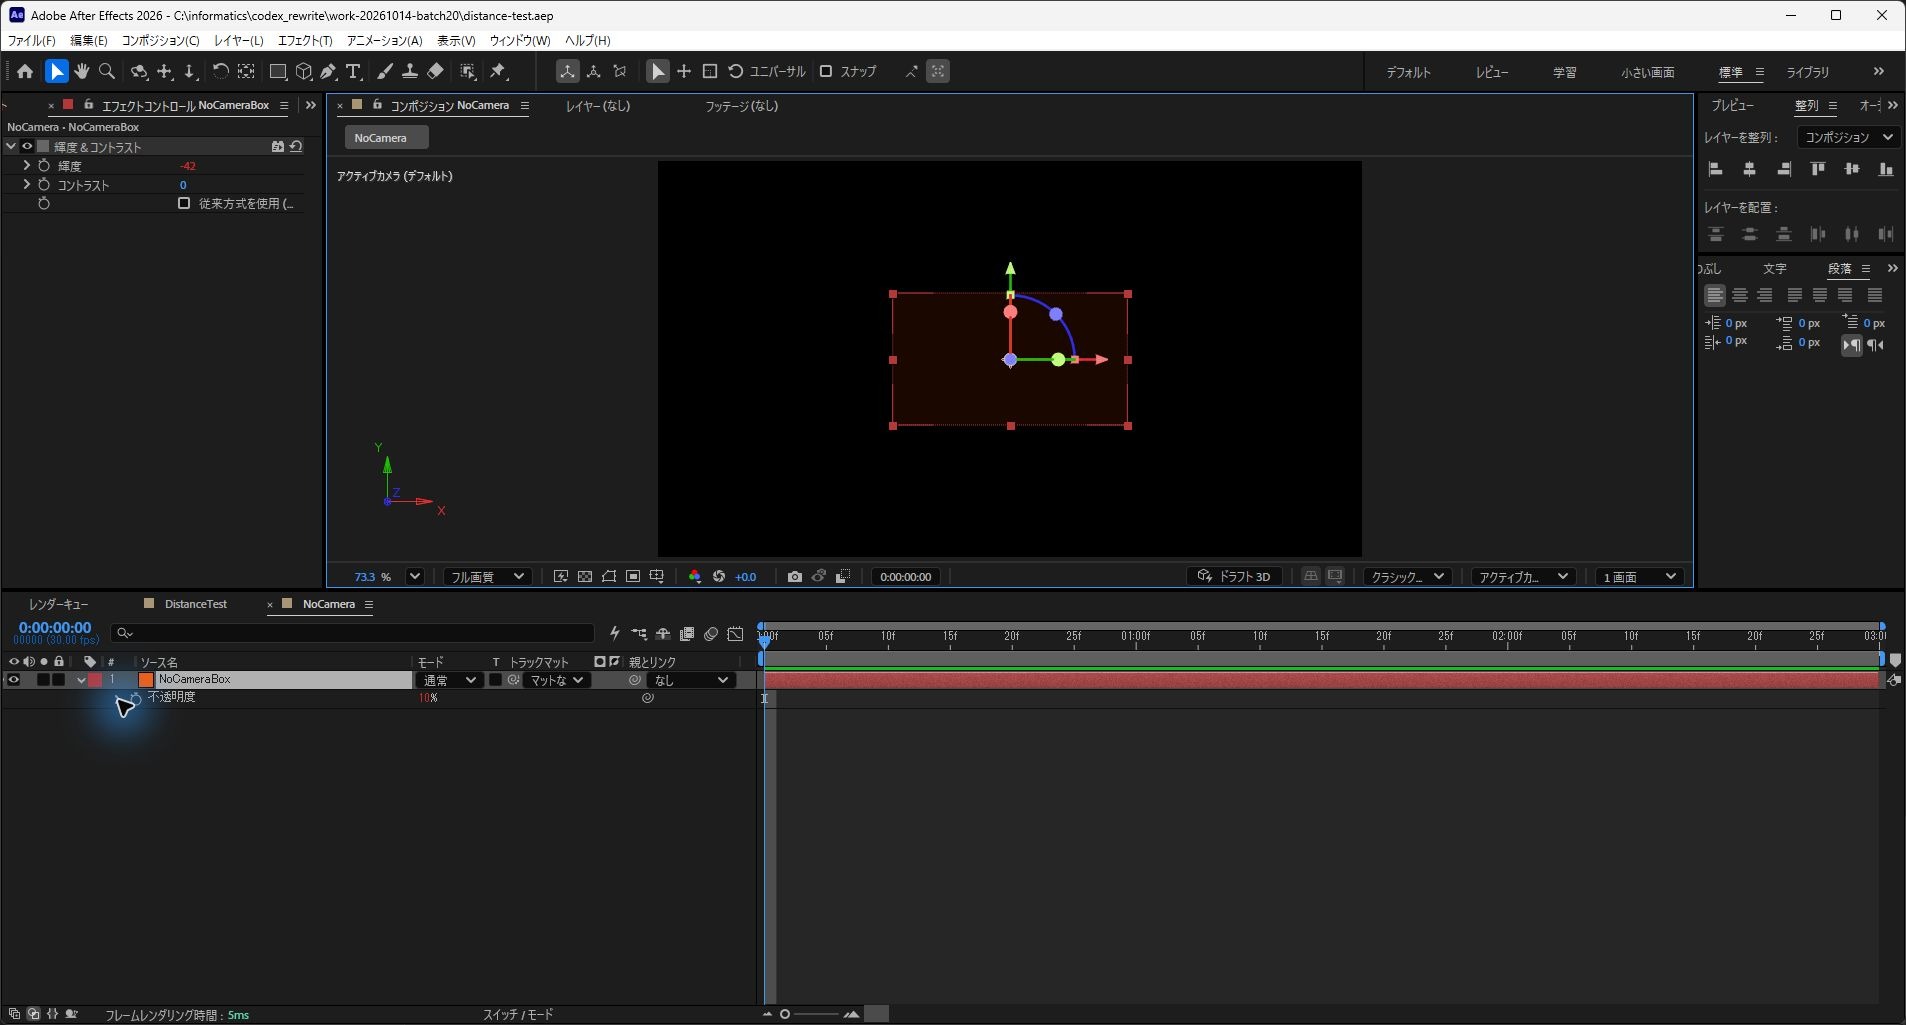Screen dimensions: 1906x1025
Task: Click the current time 0:00:00:00 display
Action: click(55, 628)
